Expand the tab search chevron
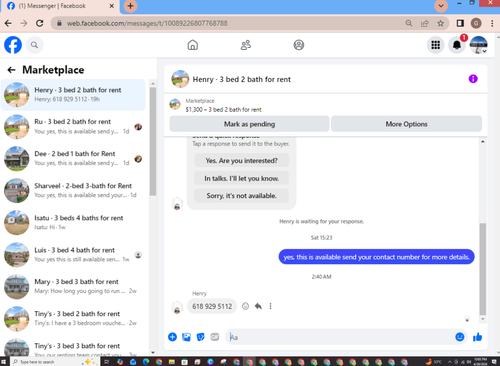This screenshot has width=500, height=366. 441,6
